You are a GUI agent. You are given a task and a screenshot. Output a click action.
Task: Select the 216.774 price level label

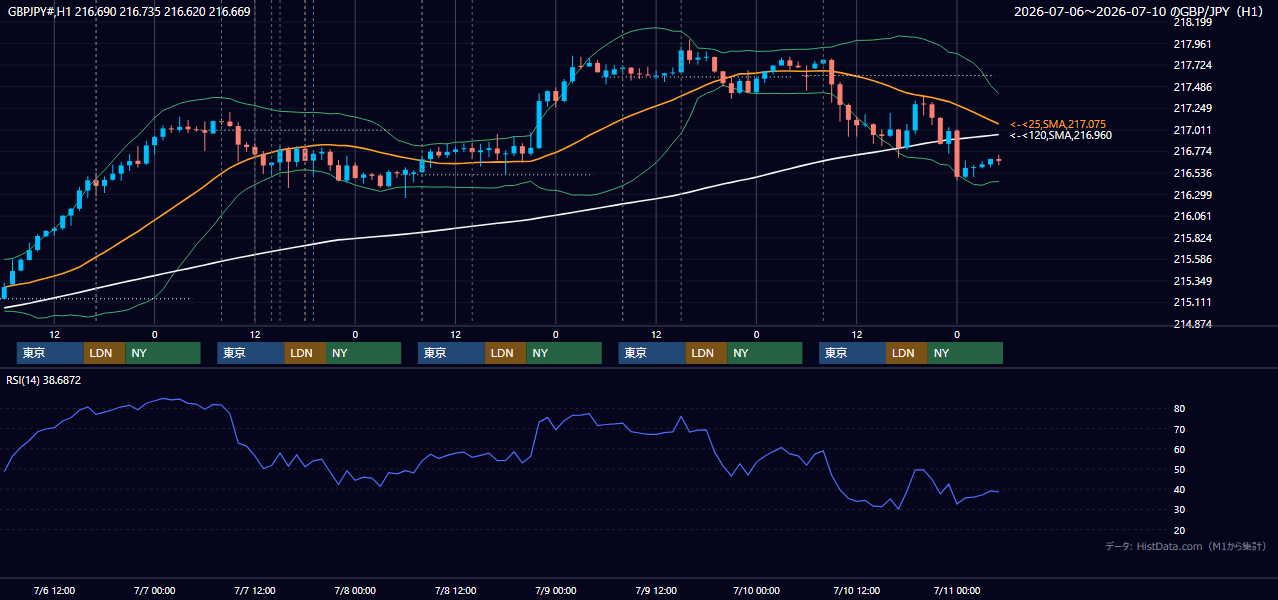(x=1193, y=151)
